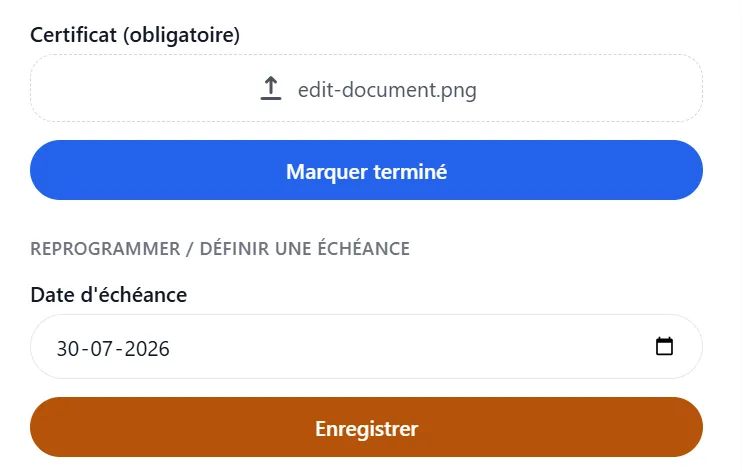Click the word Certificat in the label
The height and width of the screenshot is (471, 742).
pos(73,35)
